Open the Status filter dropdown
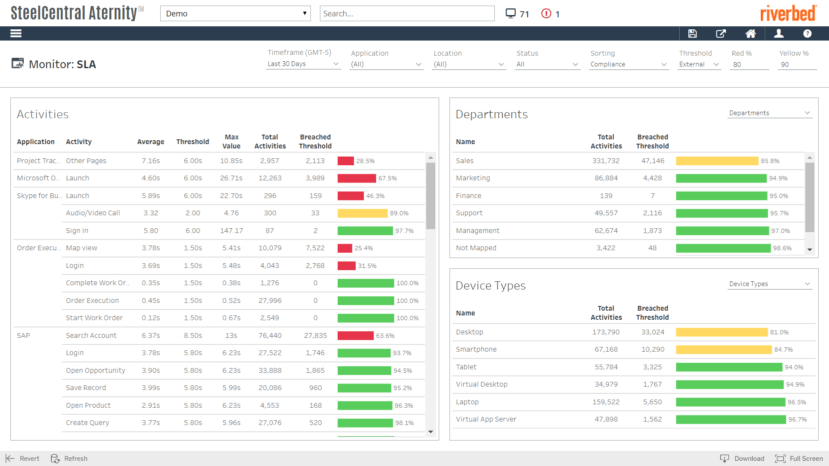The height and width of the screenshot is (466, 829). (547, 65)
